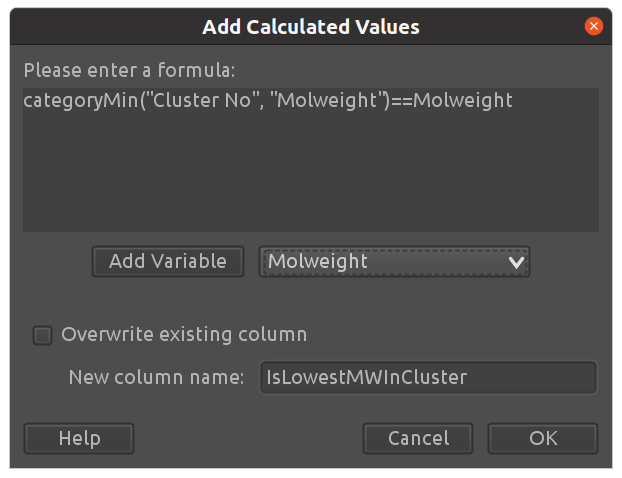This screenshot has width=622, height=478.
Task: Close the Add Calculated Values dialog
Action: click(594, 27)
